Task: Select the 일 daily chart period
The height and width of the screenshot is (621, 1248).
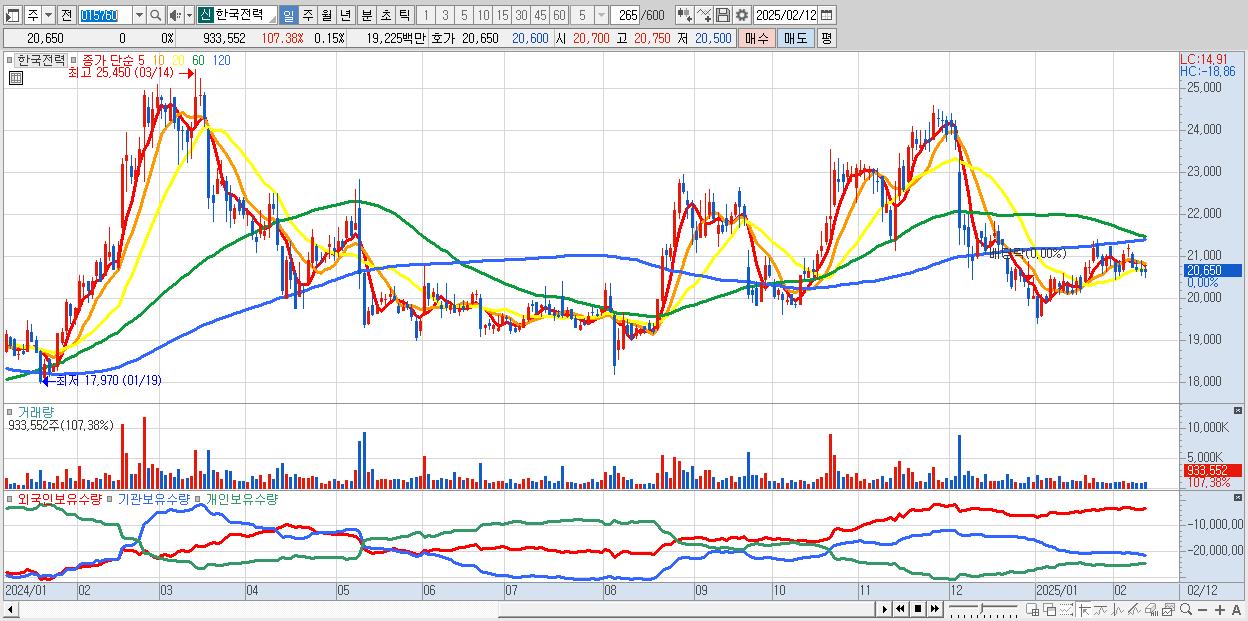Action: 288,15
